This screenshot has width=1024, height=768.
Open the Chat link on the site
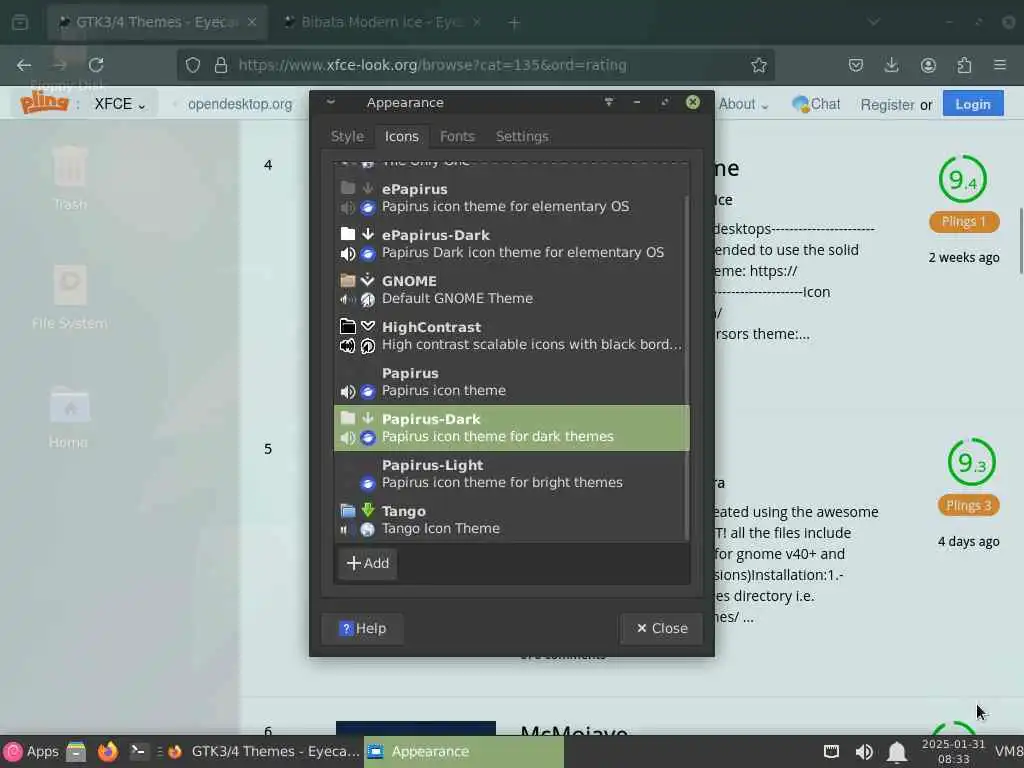(x=816, y=104)
